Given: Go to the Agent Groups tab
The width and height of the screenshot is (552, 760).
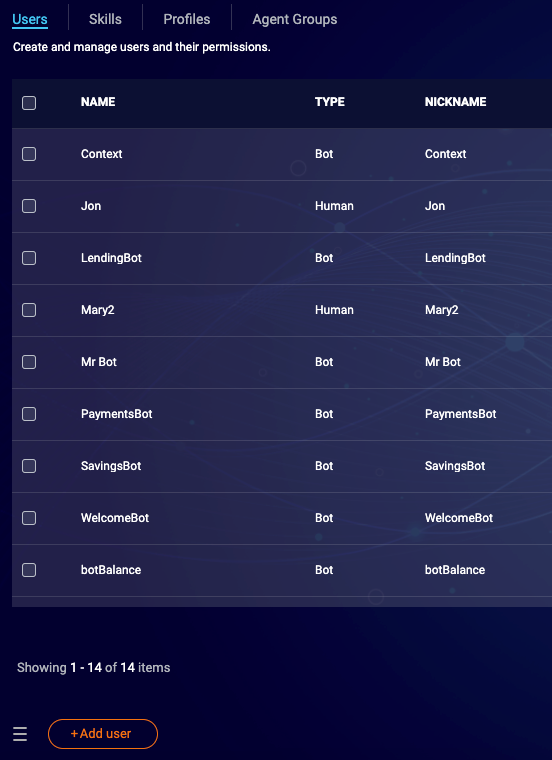Looking at the screenshot, I should coord(295,19).
